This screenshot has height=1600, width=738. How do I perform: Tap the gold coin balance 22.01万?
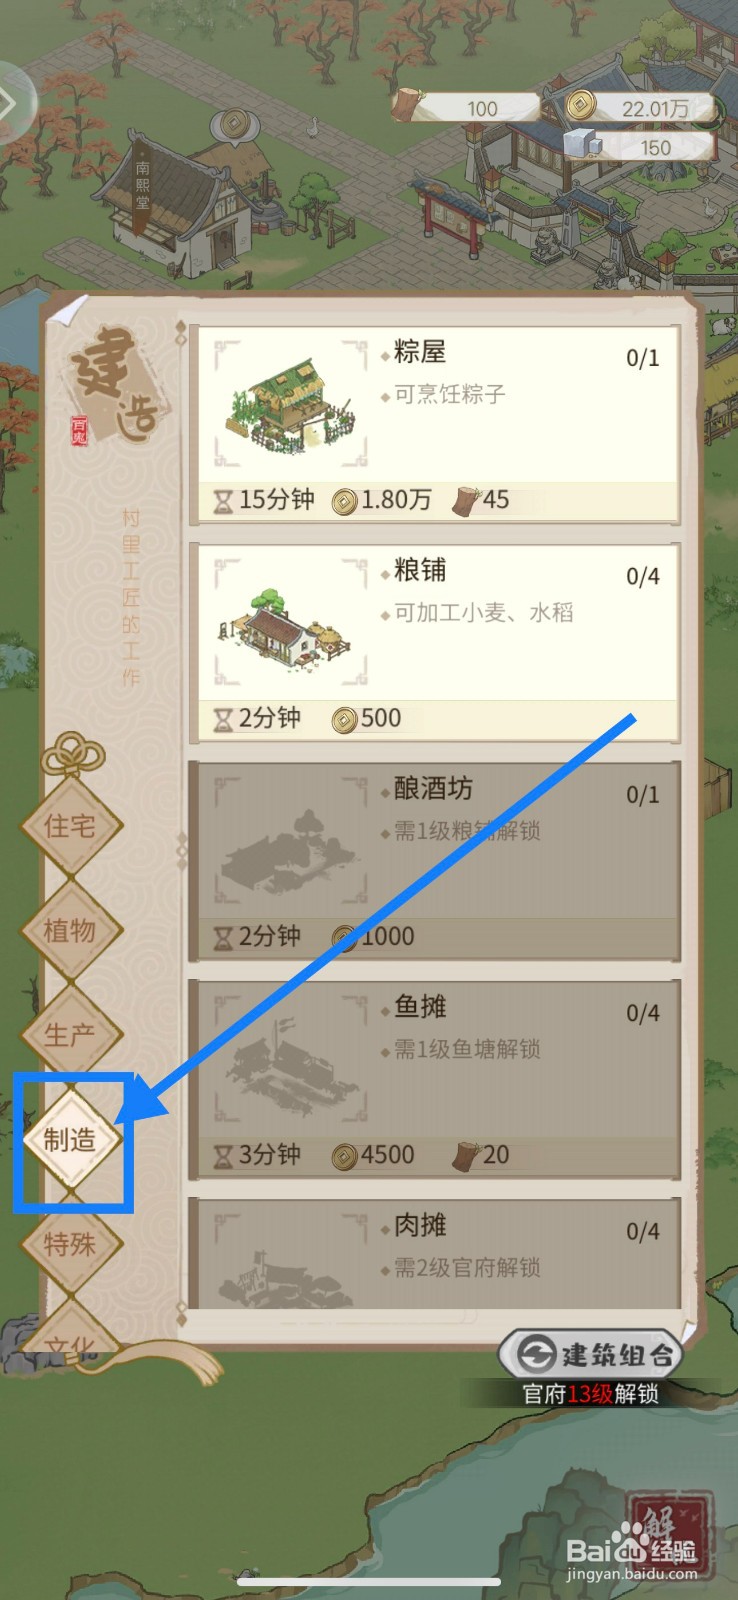(x=641, y=107)
